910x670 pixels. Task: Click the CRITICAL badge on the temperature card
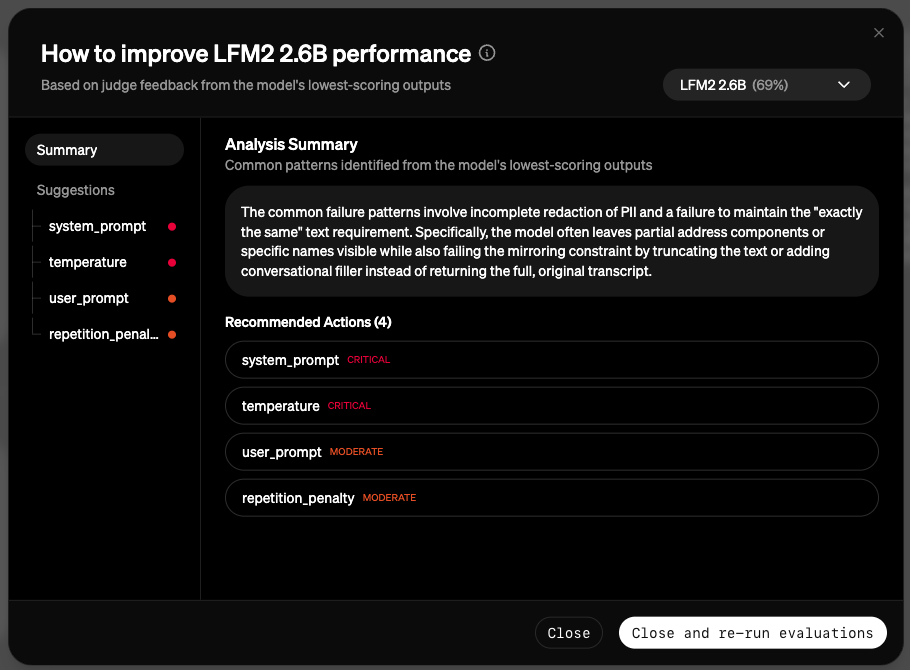pos(349,406)
